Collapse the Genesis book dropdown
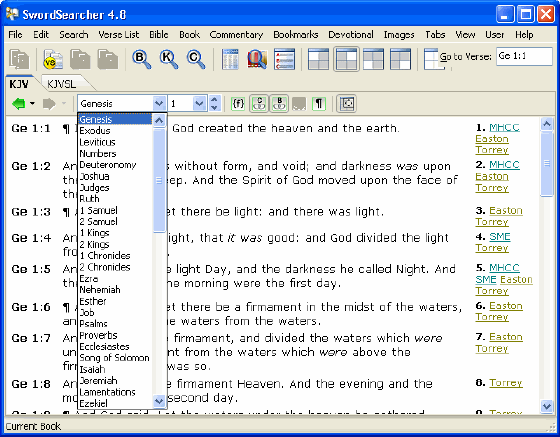The width and height of the screenshot is (560, 437). [x=159, y=104]
